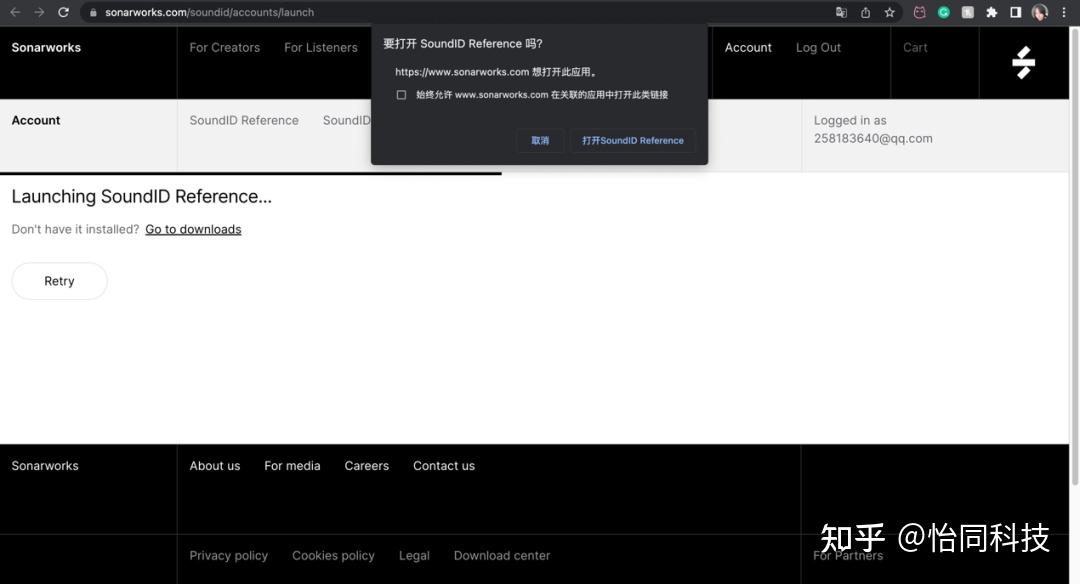Bookmark this page with the star icon
This screenshot has height=584, width=1080.
889,12
